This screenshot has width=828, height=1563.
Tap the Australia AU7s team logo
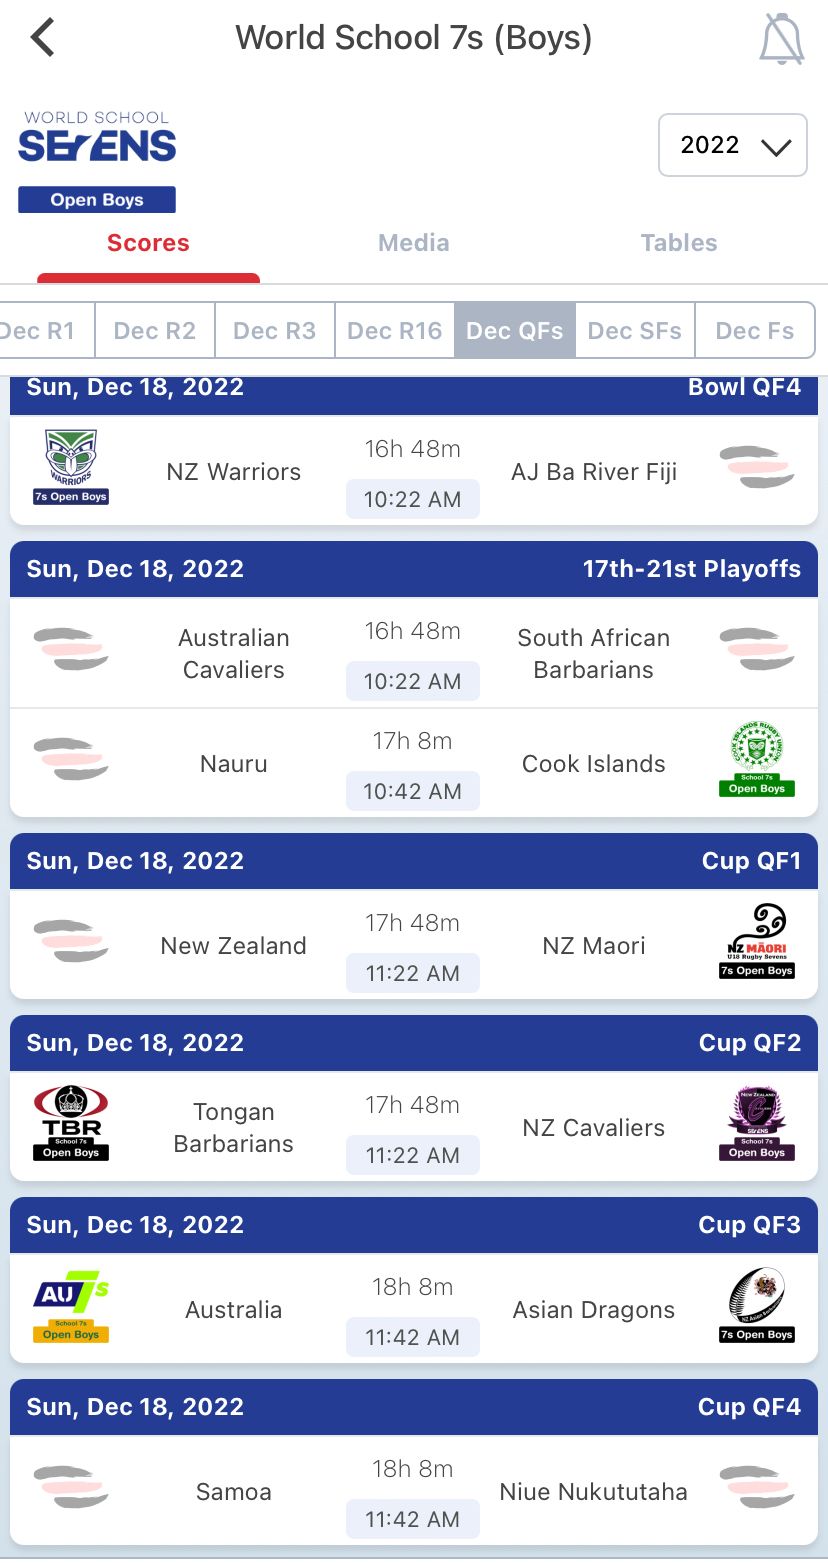coord(71,1306)
